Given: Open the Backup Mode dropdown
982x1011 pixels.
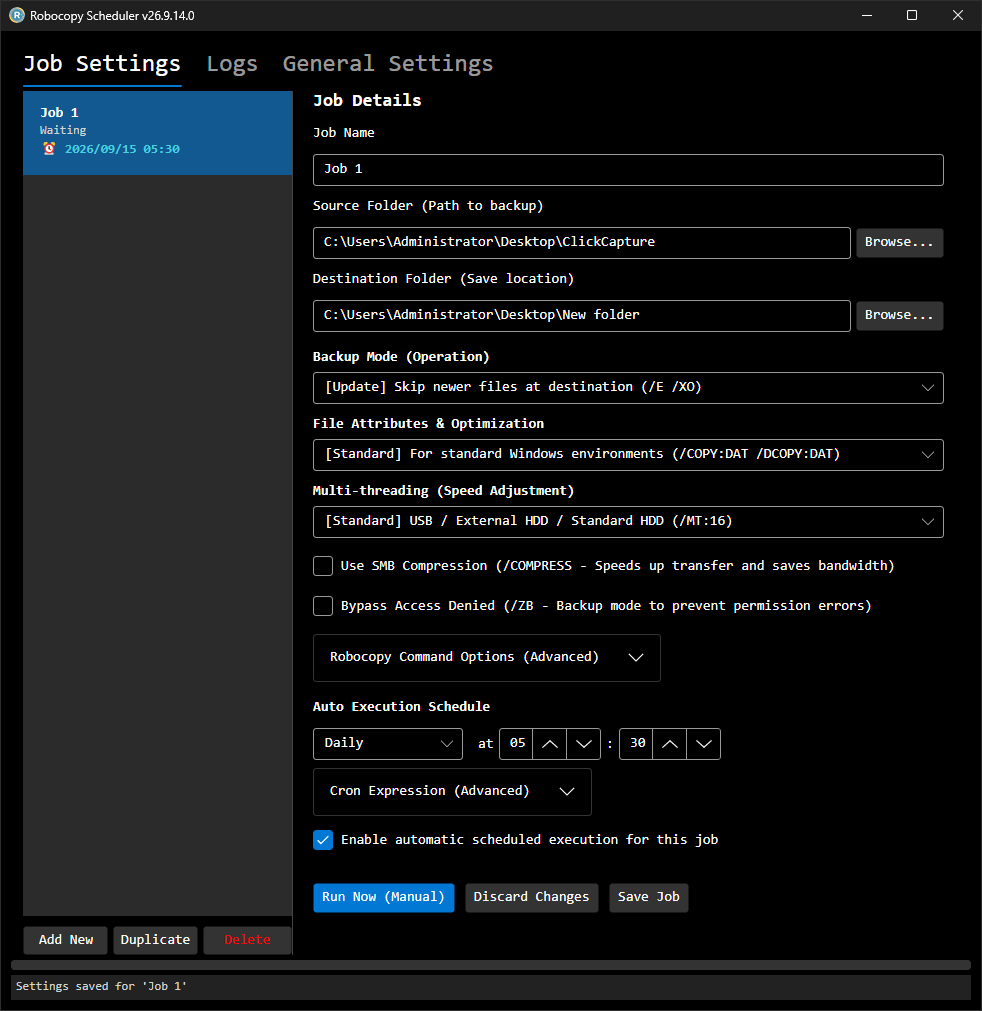Looking at the screenshot, I should 628,388.
